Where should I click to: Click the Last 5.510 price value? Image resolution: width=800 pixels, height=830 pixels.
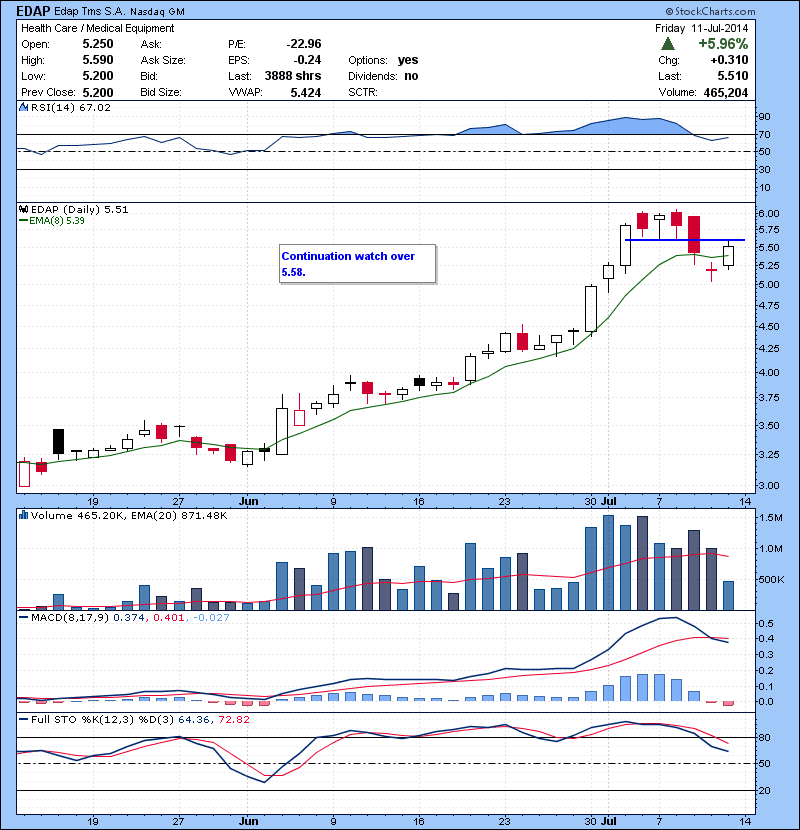[733, 76]
